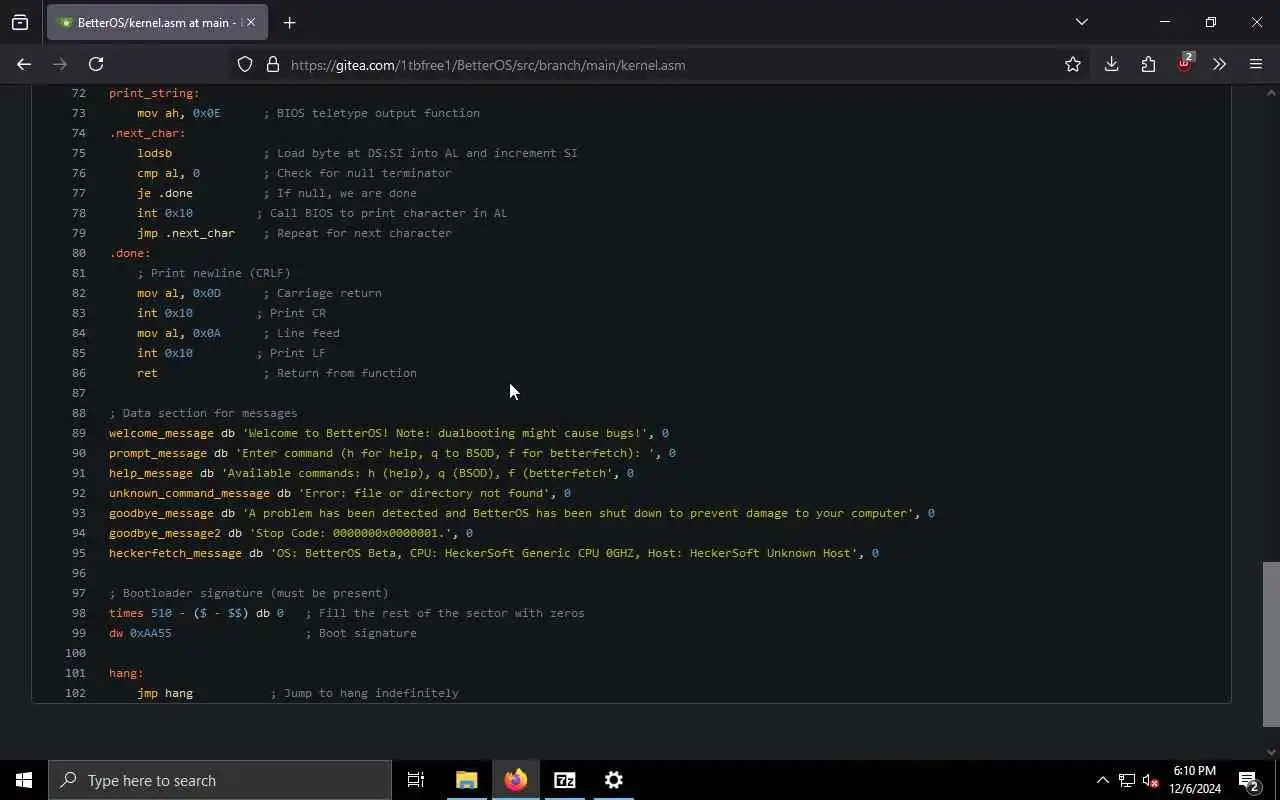Click line number 99
Screen dimensions: 1280x800
[79, 633]
